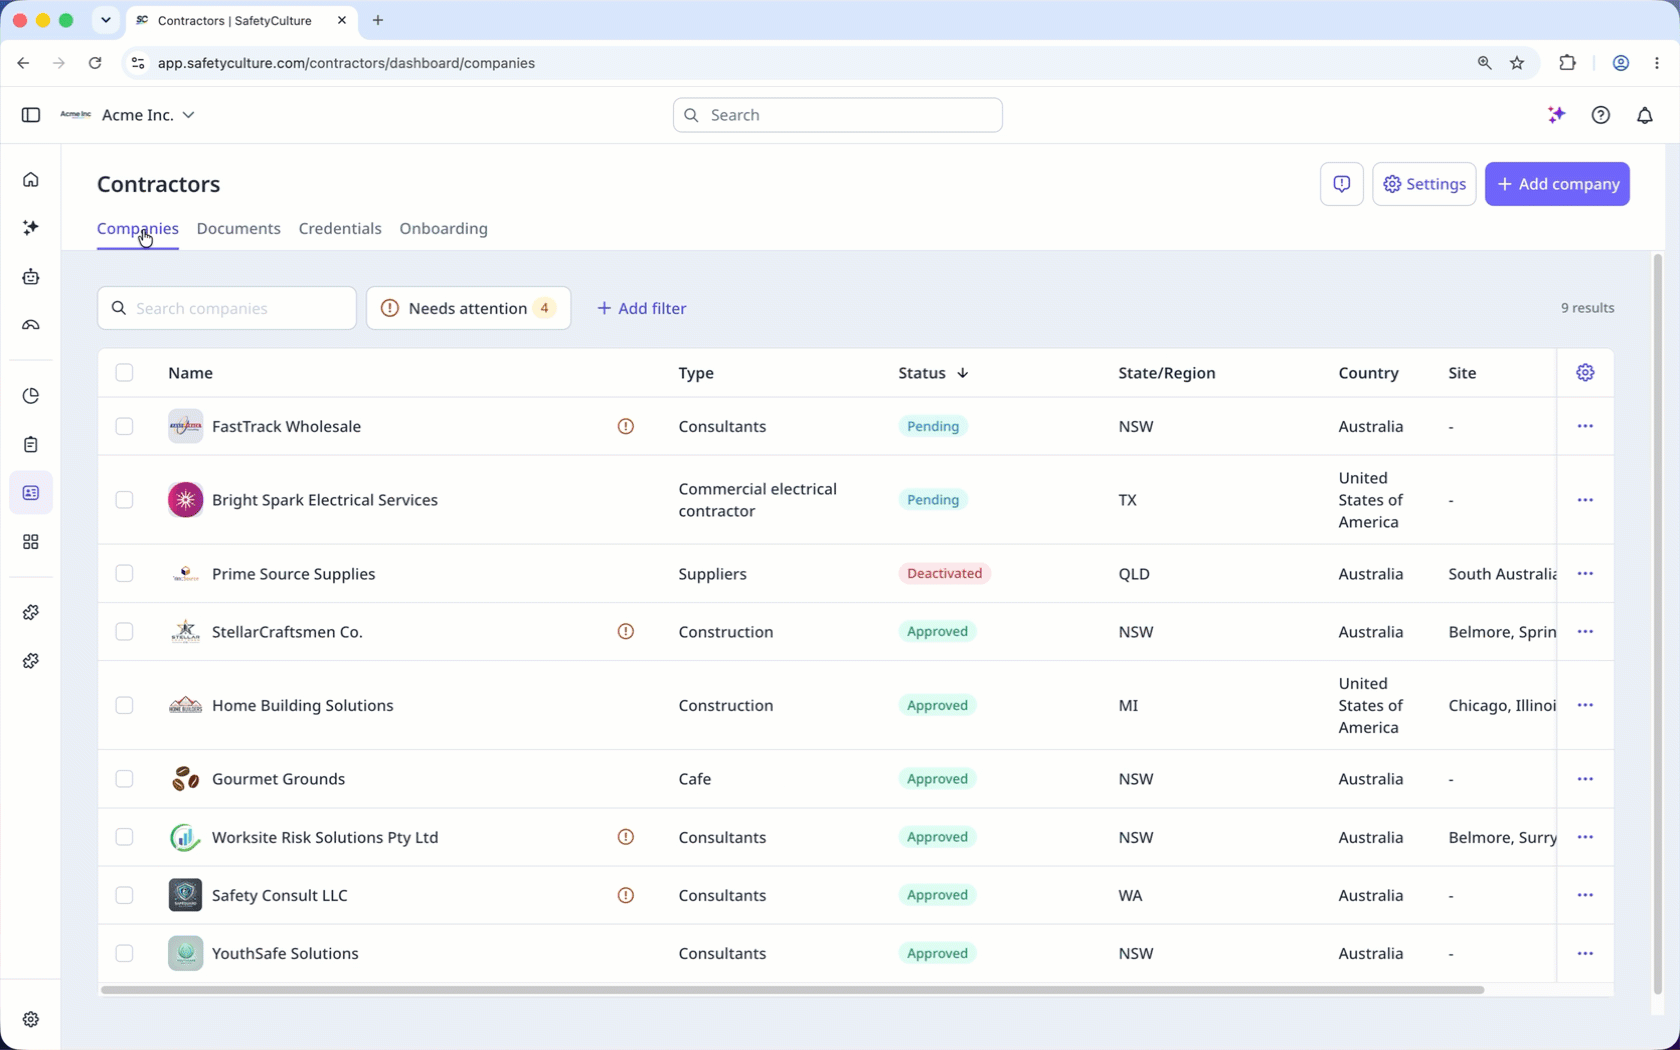Screen dimensions: 1680x1050
Task: Click the horizontal table scrollbar
Action: click(792, 990)
